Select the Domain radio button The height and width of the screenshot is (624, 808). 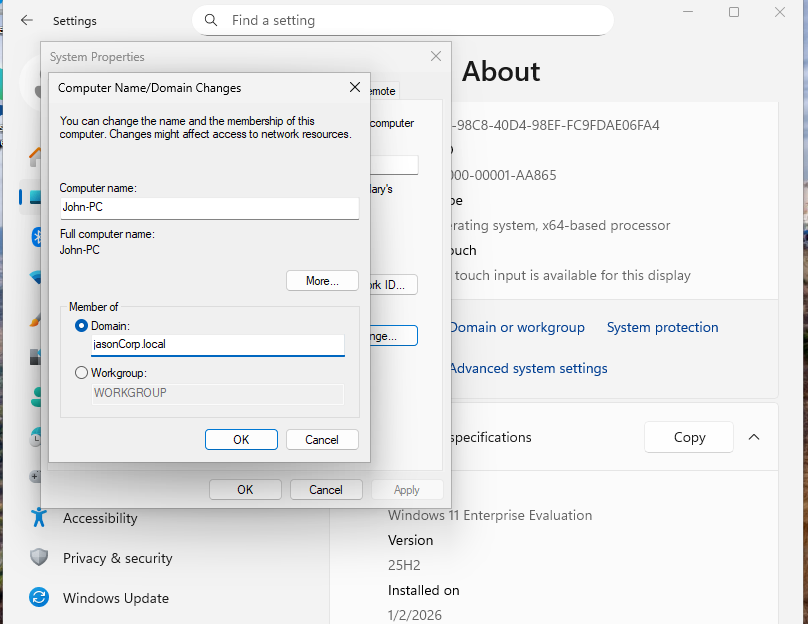[82, 326]
